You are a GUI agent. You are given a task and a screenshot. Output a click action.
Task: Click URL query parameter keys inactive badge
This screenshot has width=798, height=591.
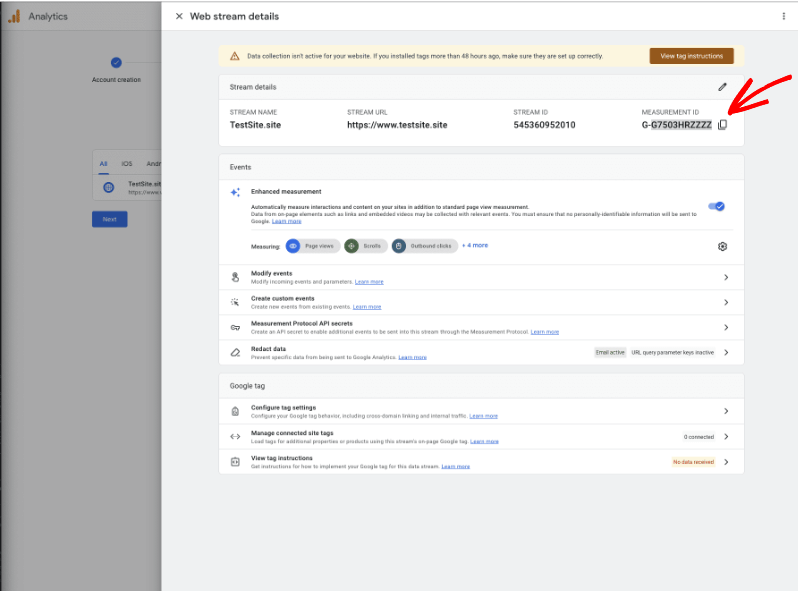click(672, 352)
